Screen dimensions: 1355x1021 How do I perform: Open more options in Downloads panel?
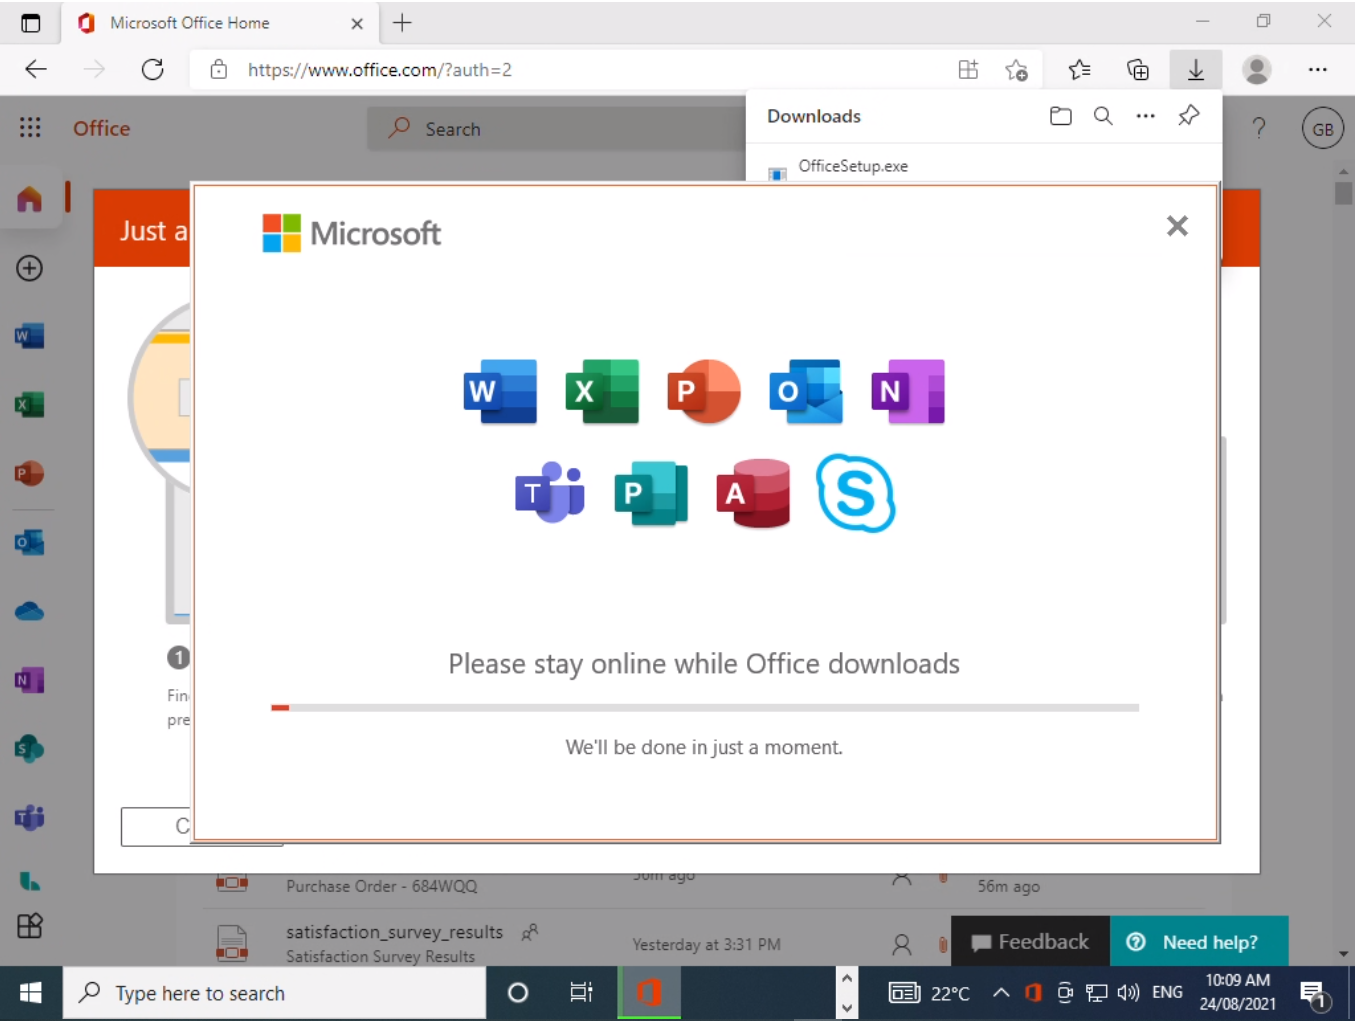pos(1145,116)
